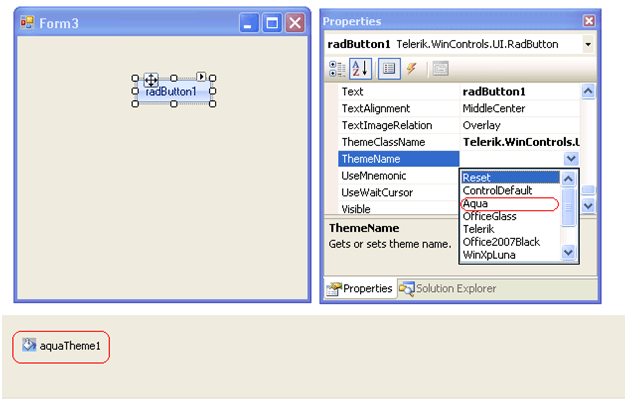Select the ThemeClassName property row
Image resolution: width=628 pixels, height=402 pixels.
[x=398, y=142]
